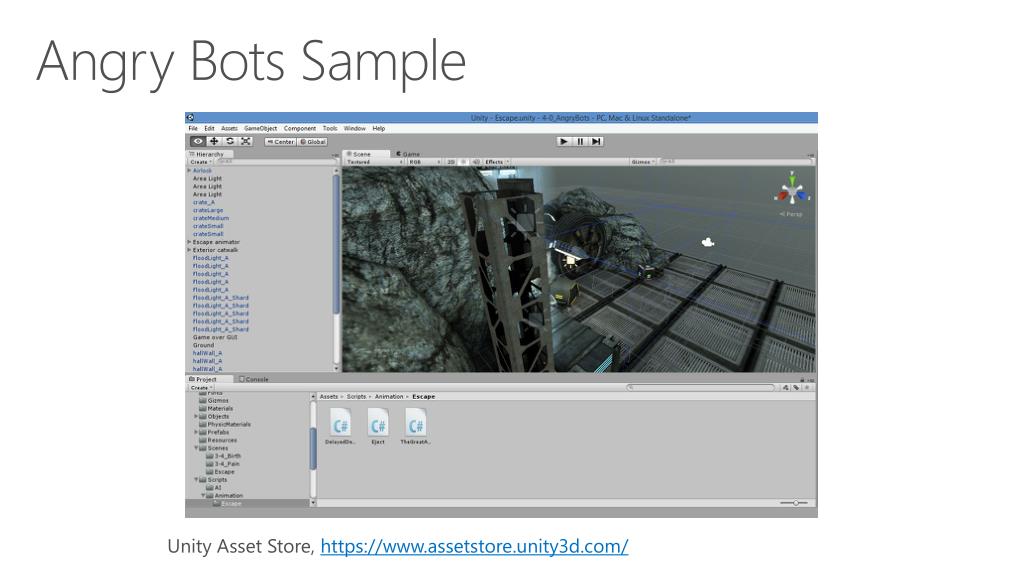Click the 3-4_Birth folder icon
This screenshot has width=1023, height=575.
(x=210, y=456)
